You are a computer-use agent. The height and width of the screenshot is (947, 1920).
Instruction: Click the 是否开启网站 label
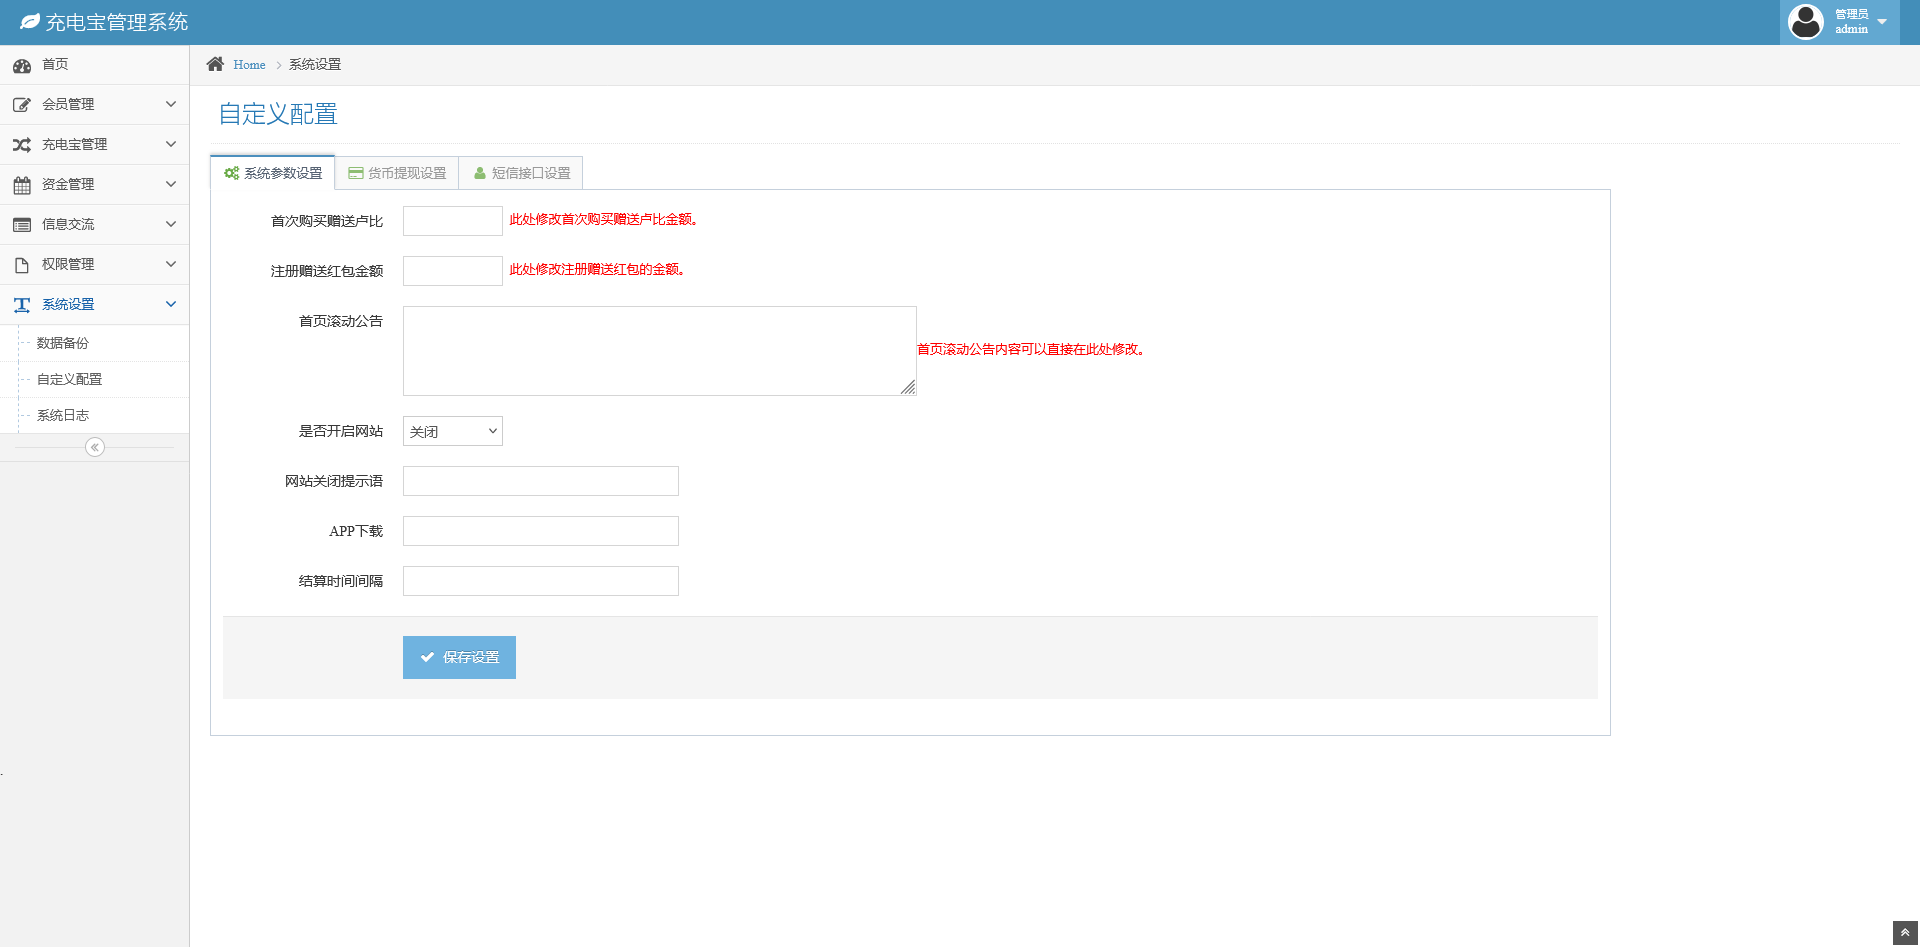click(341, 431)
